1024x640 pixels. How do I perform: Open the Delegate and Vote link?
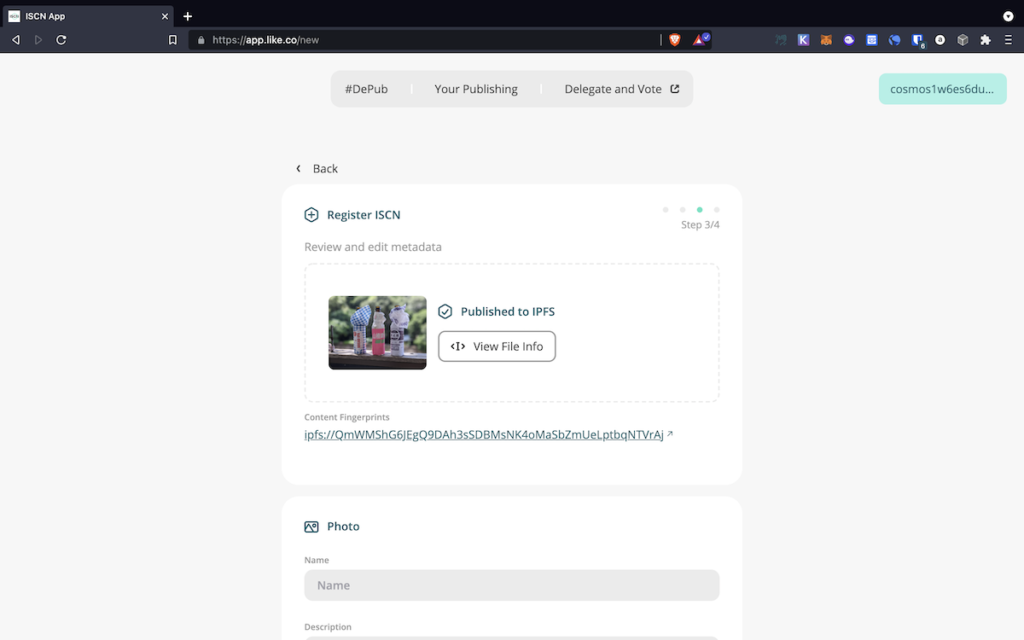621,89
